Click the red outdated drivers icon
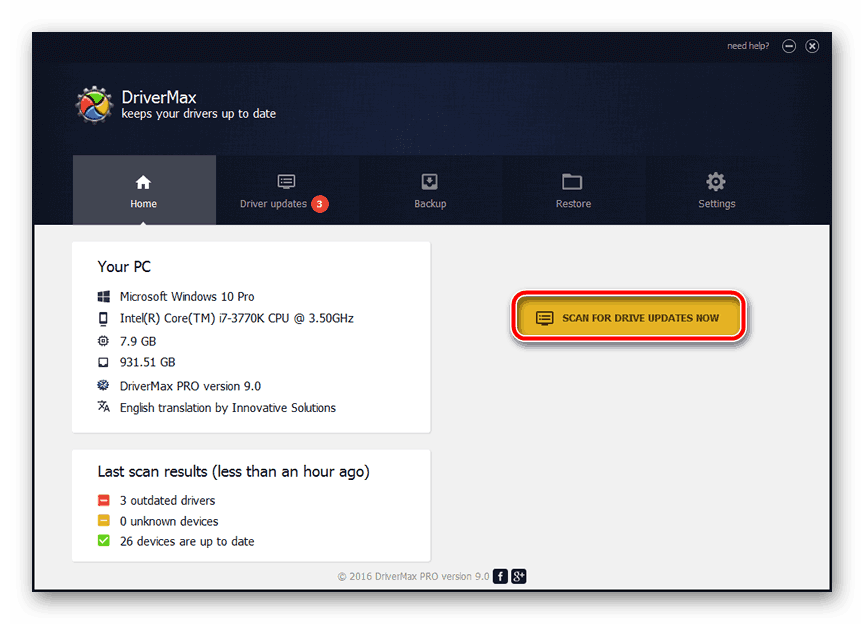The height and width of the screenshot is (624, 864). tap(104, 500)
